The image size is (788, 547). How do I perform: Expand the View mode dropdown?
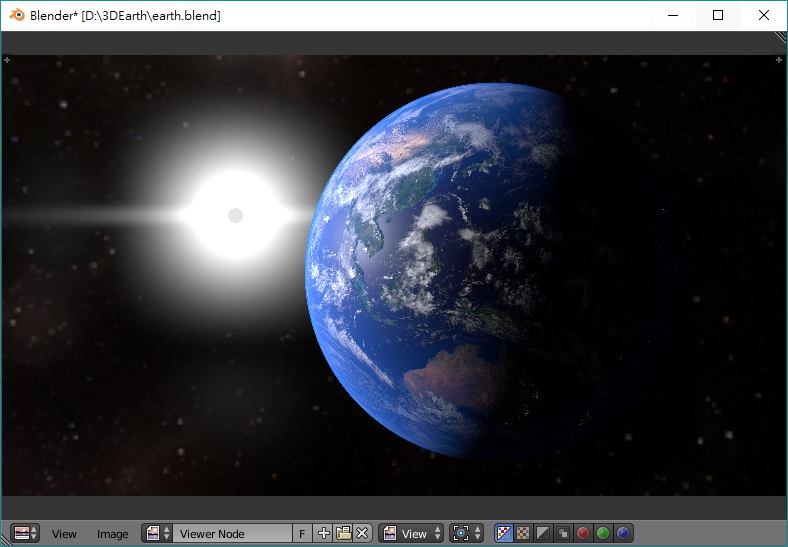412,534
